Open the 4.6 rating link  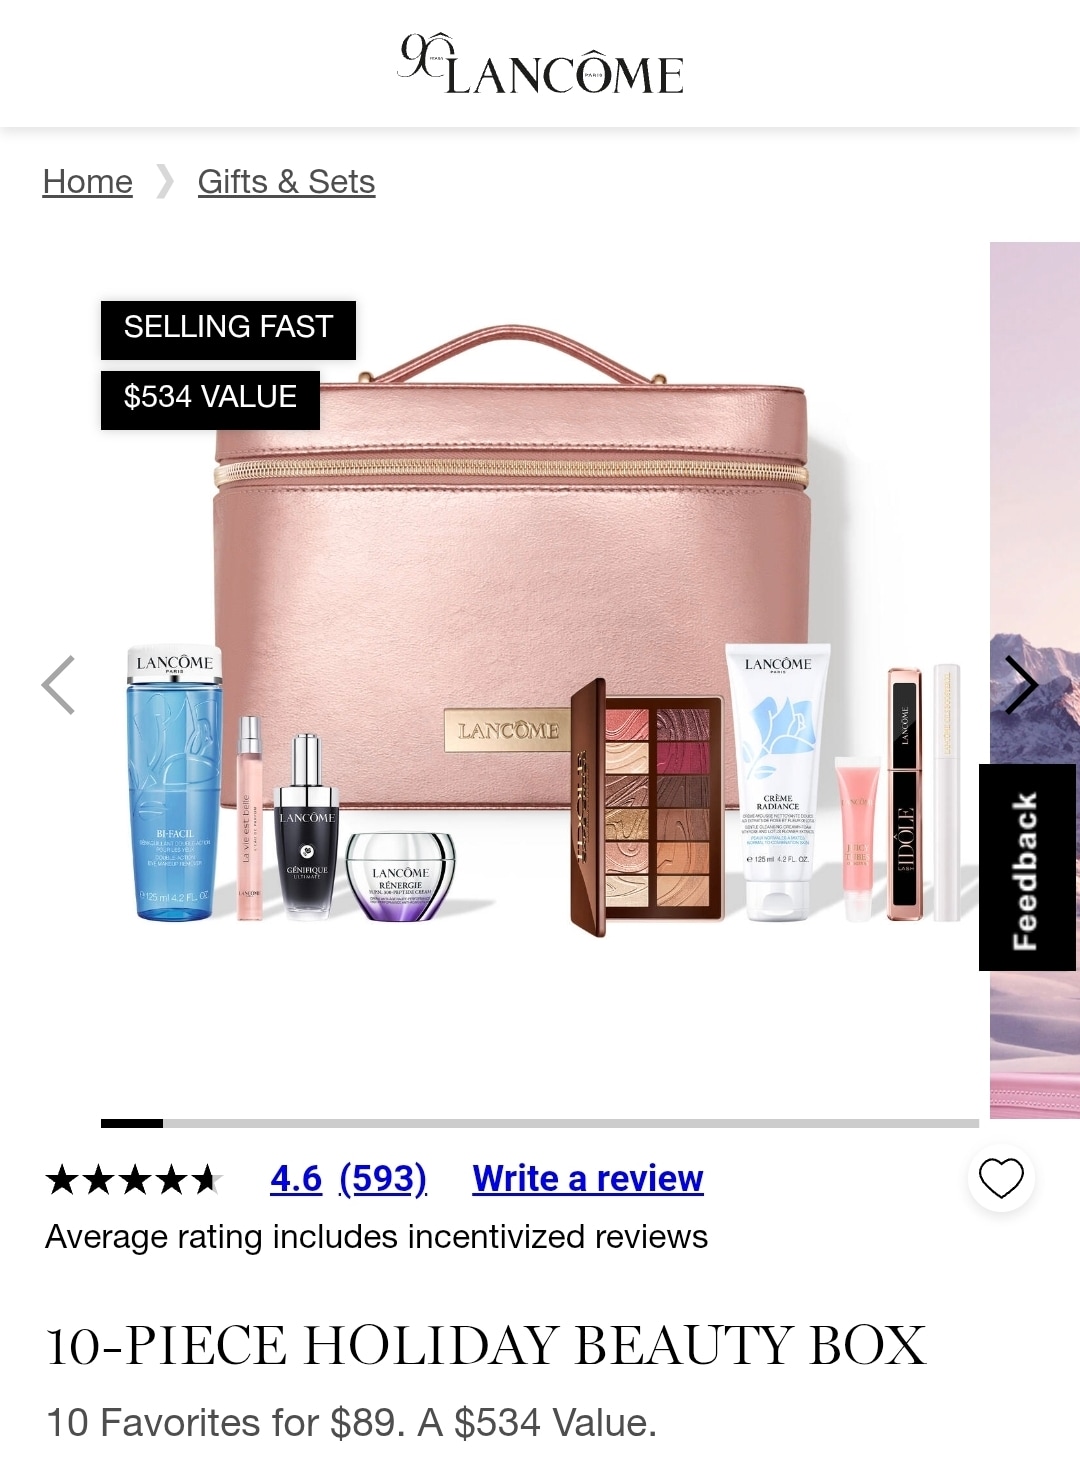(x=296, y=1179)
